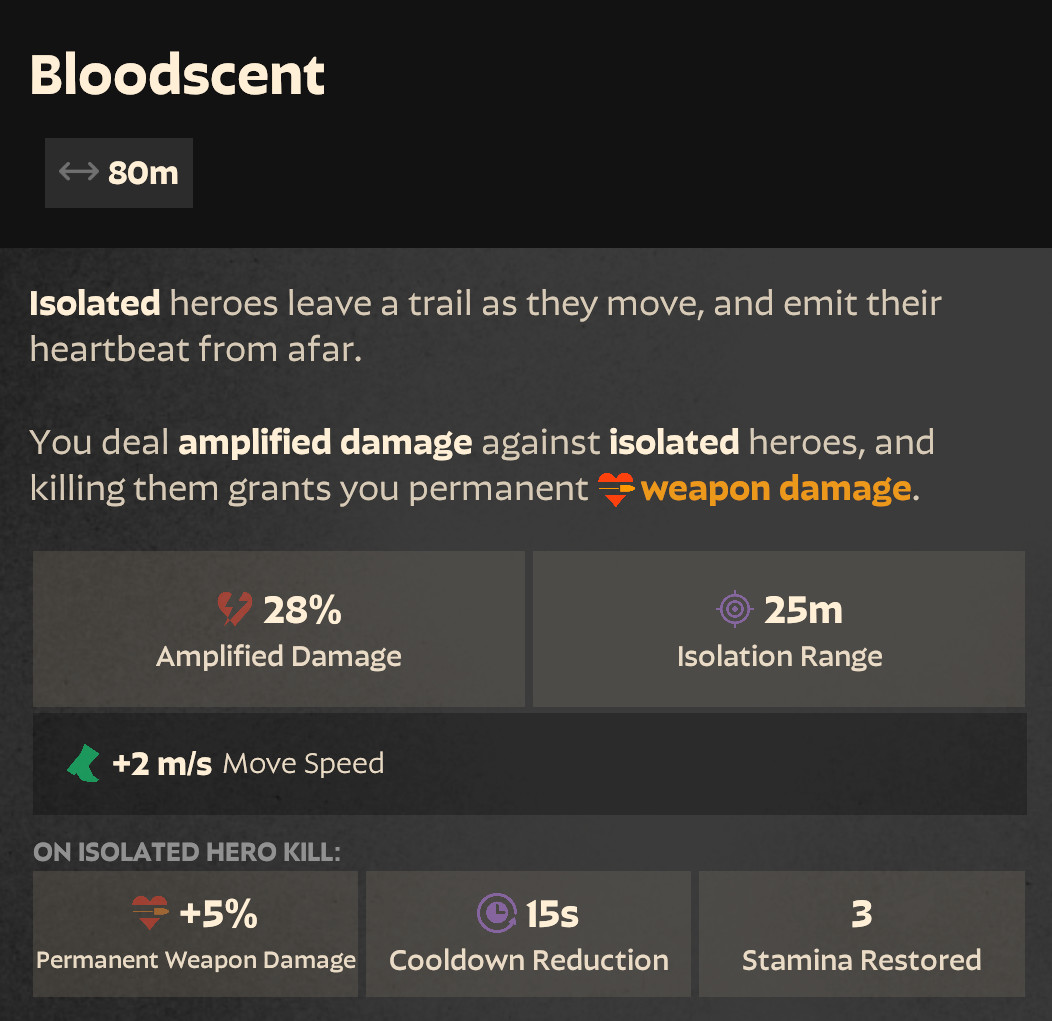This screenshot has height=1021, width=1052.
Task: Select the 3 Stamina Restored box
Action: 862,934
